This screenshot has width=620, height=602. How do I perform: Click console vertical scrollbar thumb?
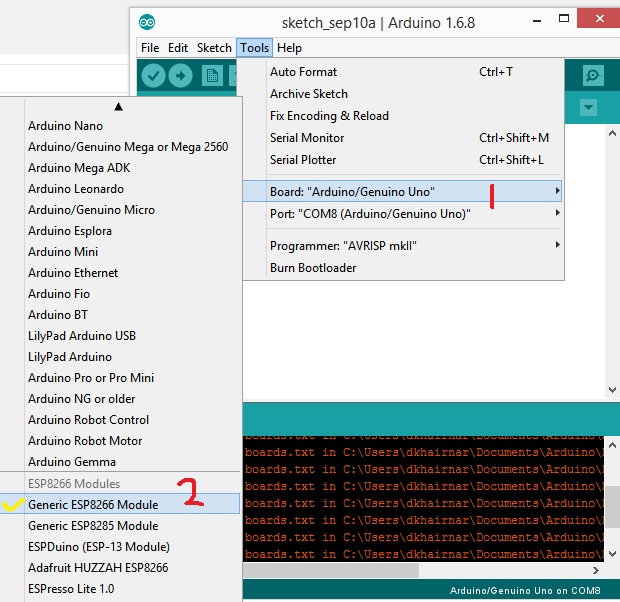tap(612, 507)
